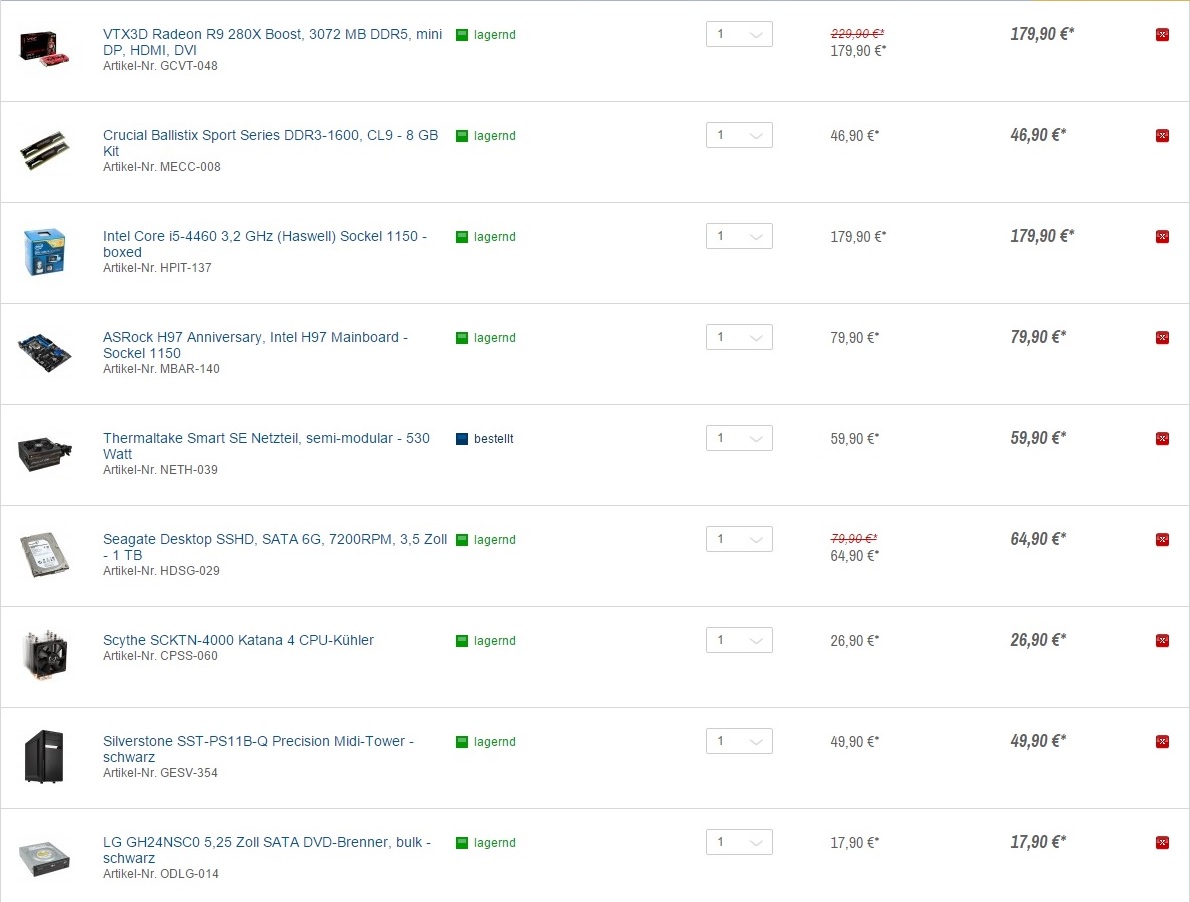
Task: Select text 'Artikel-Nr. HDSG-029'
Action: click(x=161, y=570)
